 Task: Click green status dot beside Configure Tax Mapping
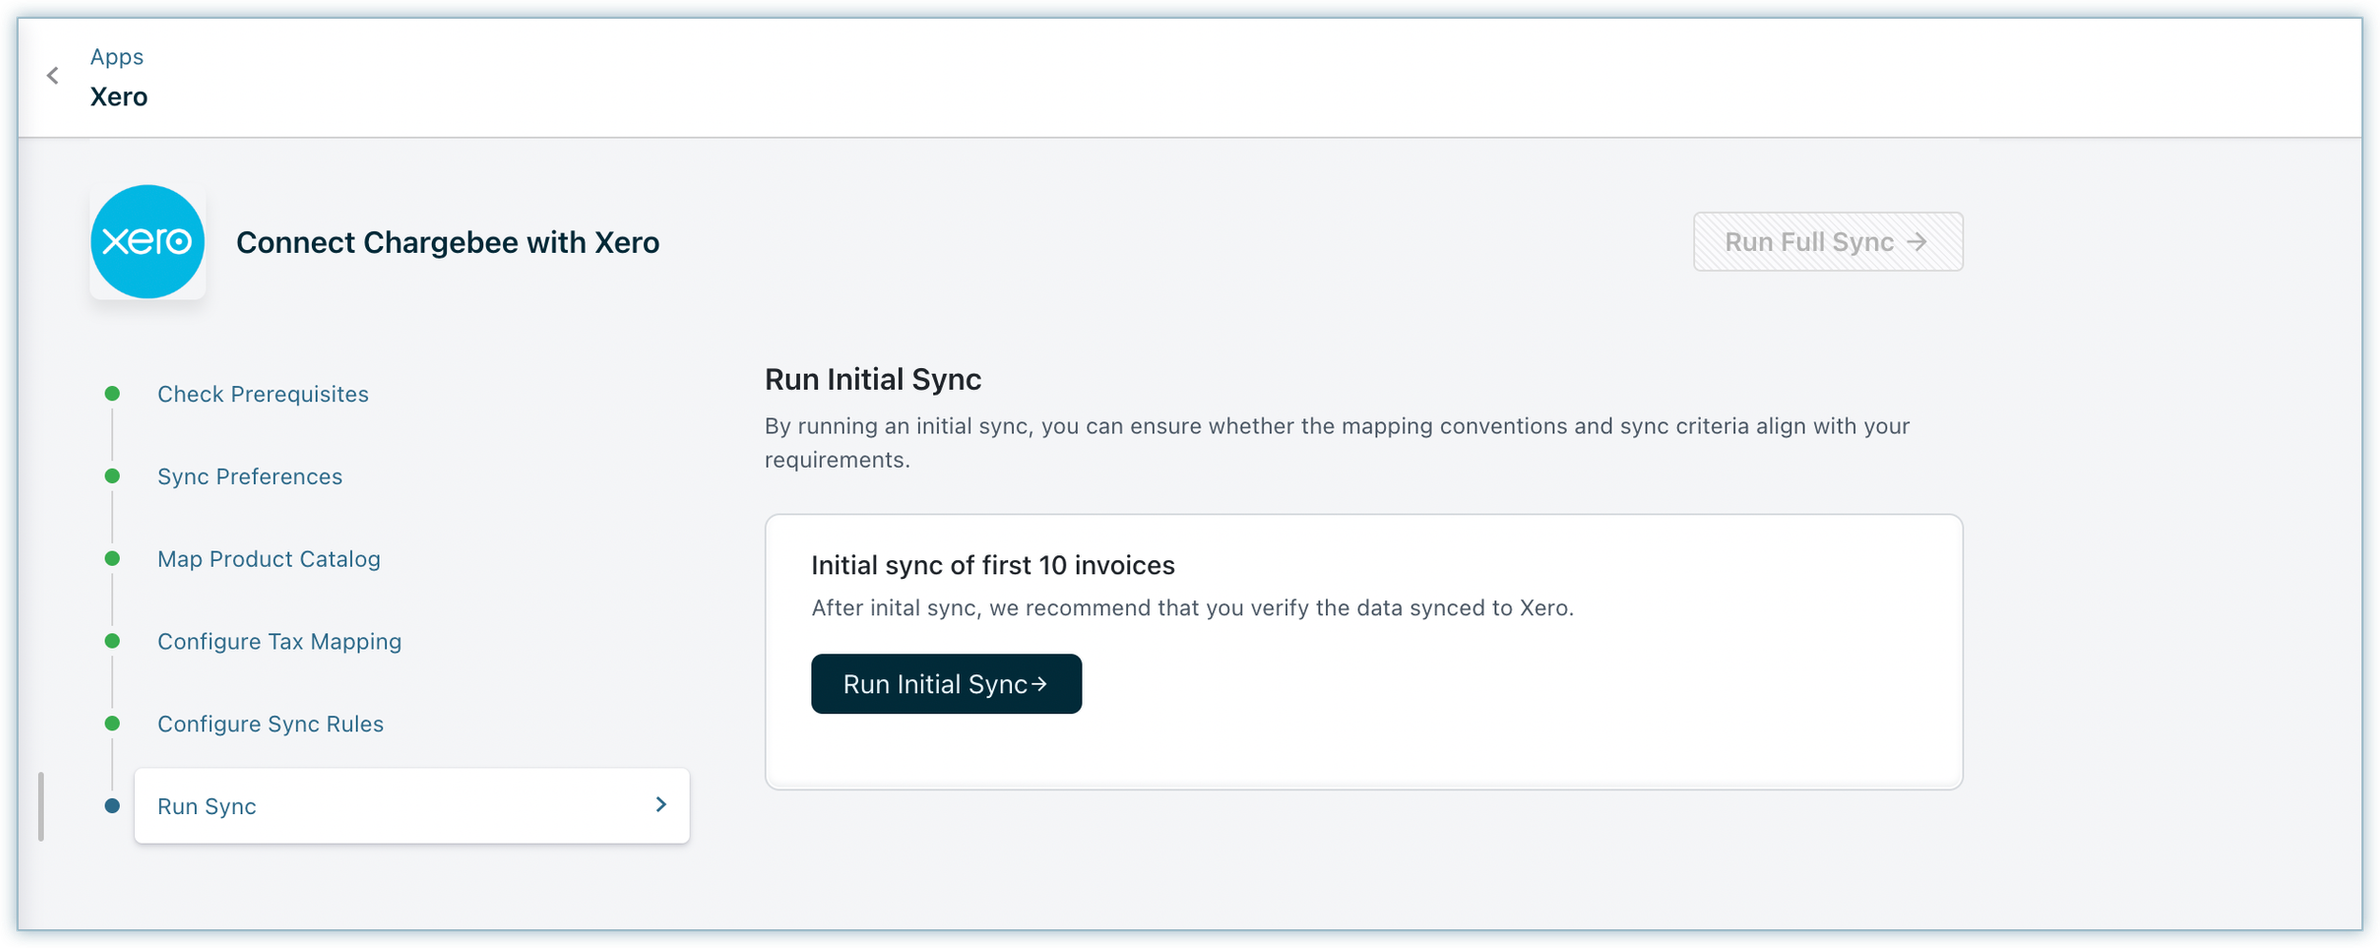pyautogui.click(x=112, y=641)
